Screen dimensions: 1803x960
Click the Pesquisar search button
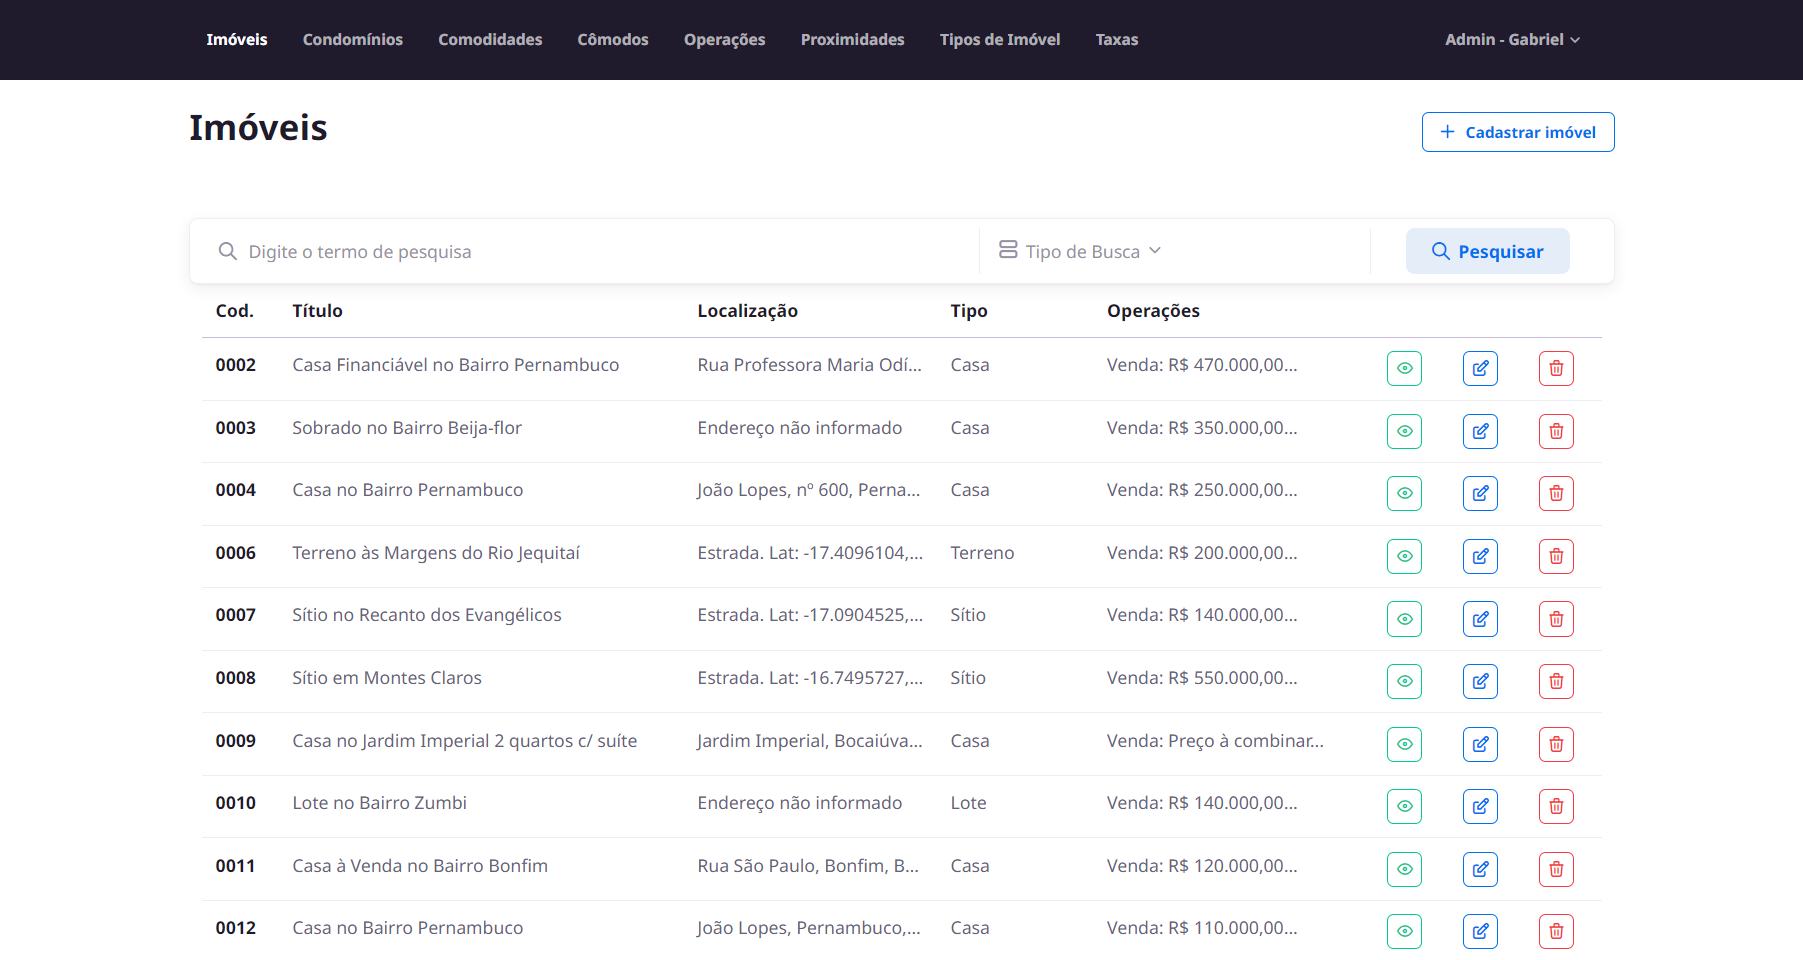pyautogui.click(x=1488, y=251)
